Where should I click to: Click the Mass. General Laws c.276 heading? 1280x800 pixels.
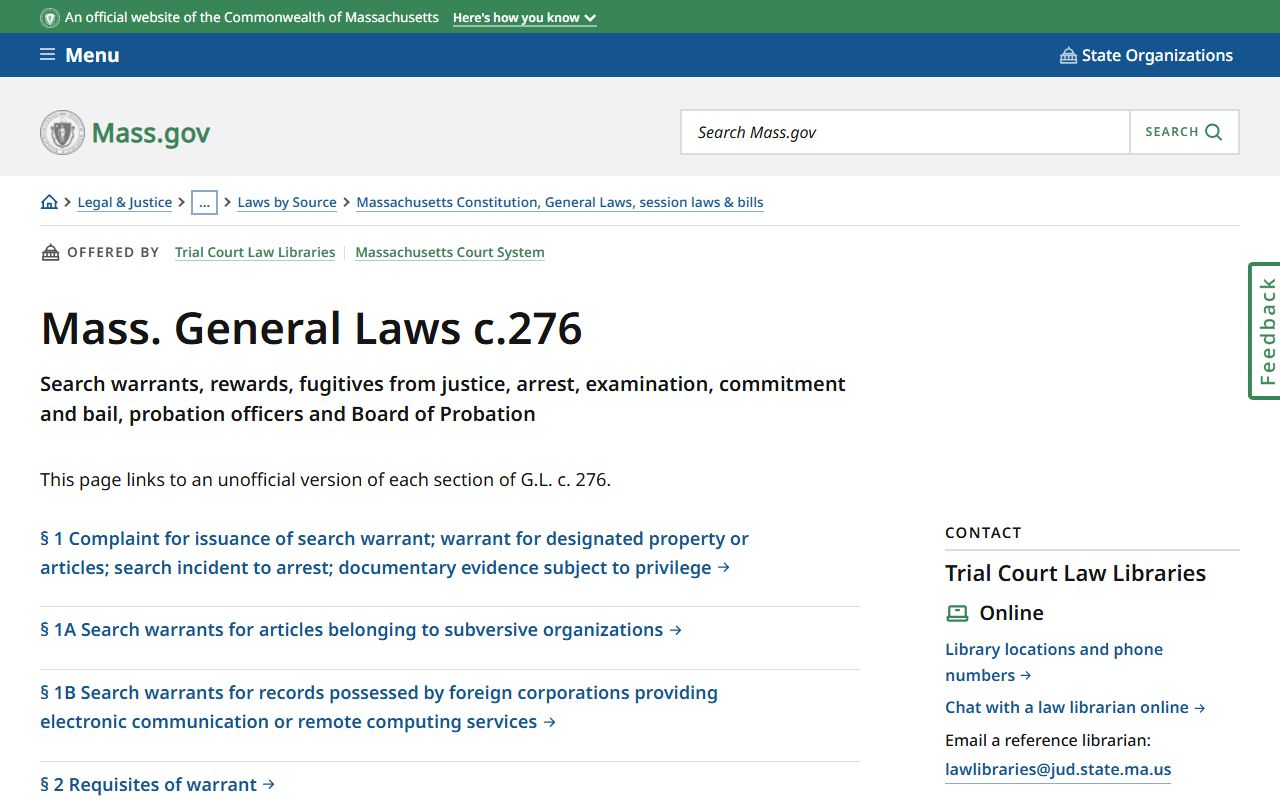point(311,328)
